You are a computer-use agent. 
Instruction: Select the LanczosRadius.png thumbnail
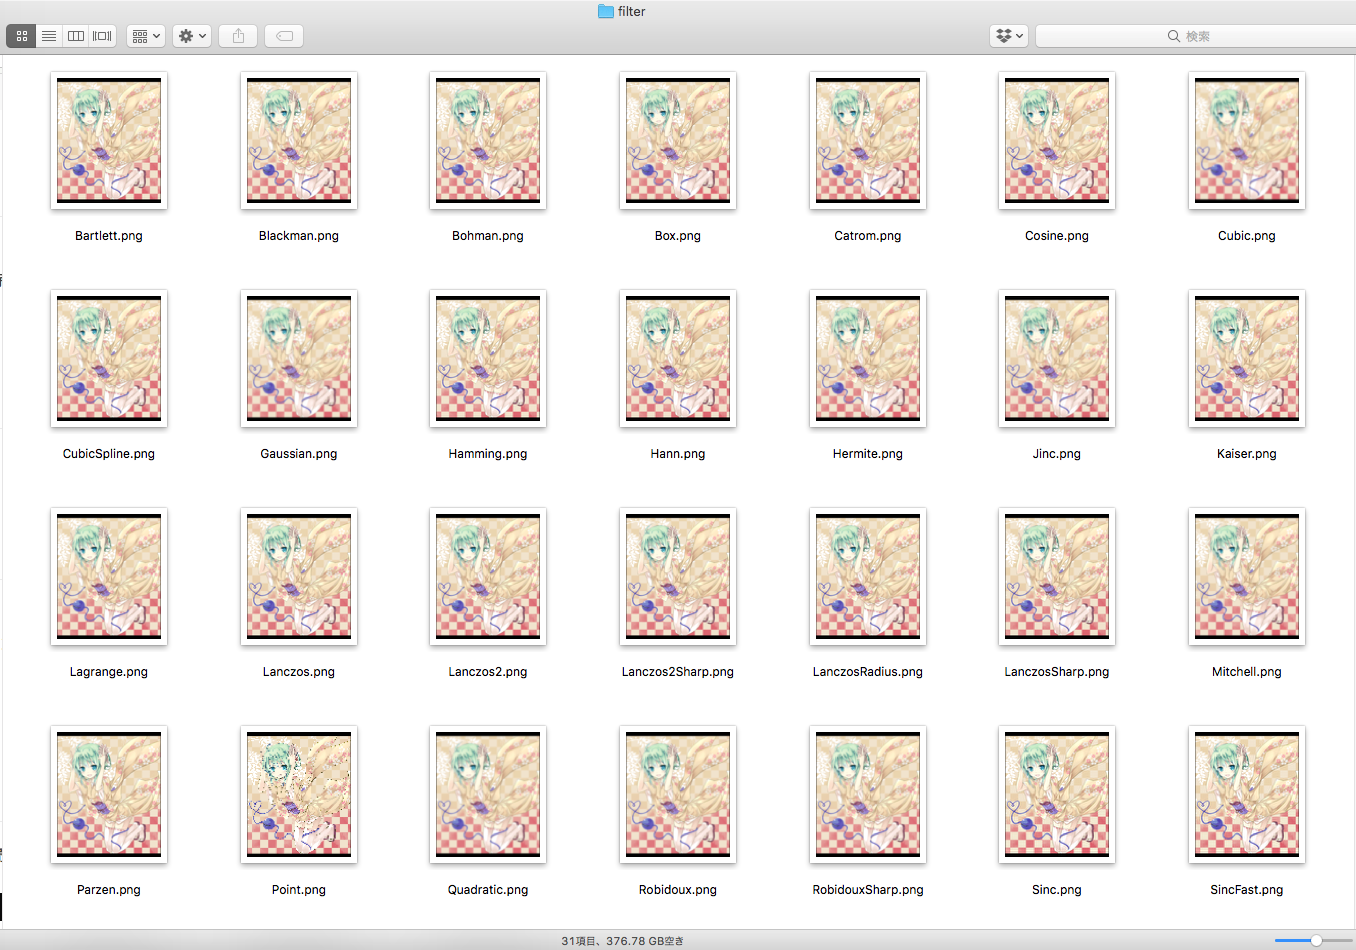tap(868, 576)
